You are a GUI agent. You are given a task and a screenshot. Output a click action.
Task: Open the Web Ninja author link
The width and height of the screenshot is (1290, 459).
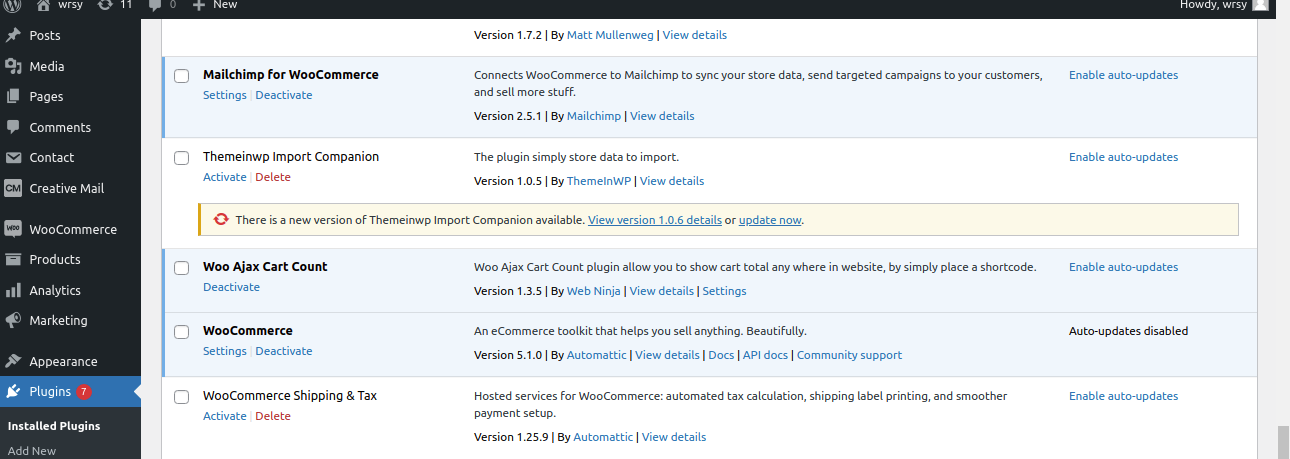594,291
